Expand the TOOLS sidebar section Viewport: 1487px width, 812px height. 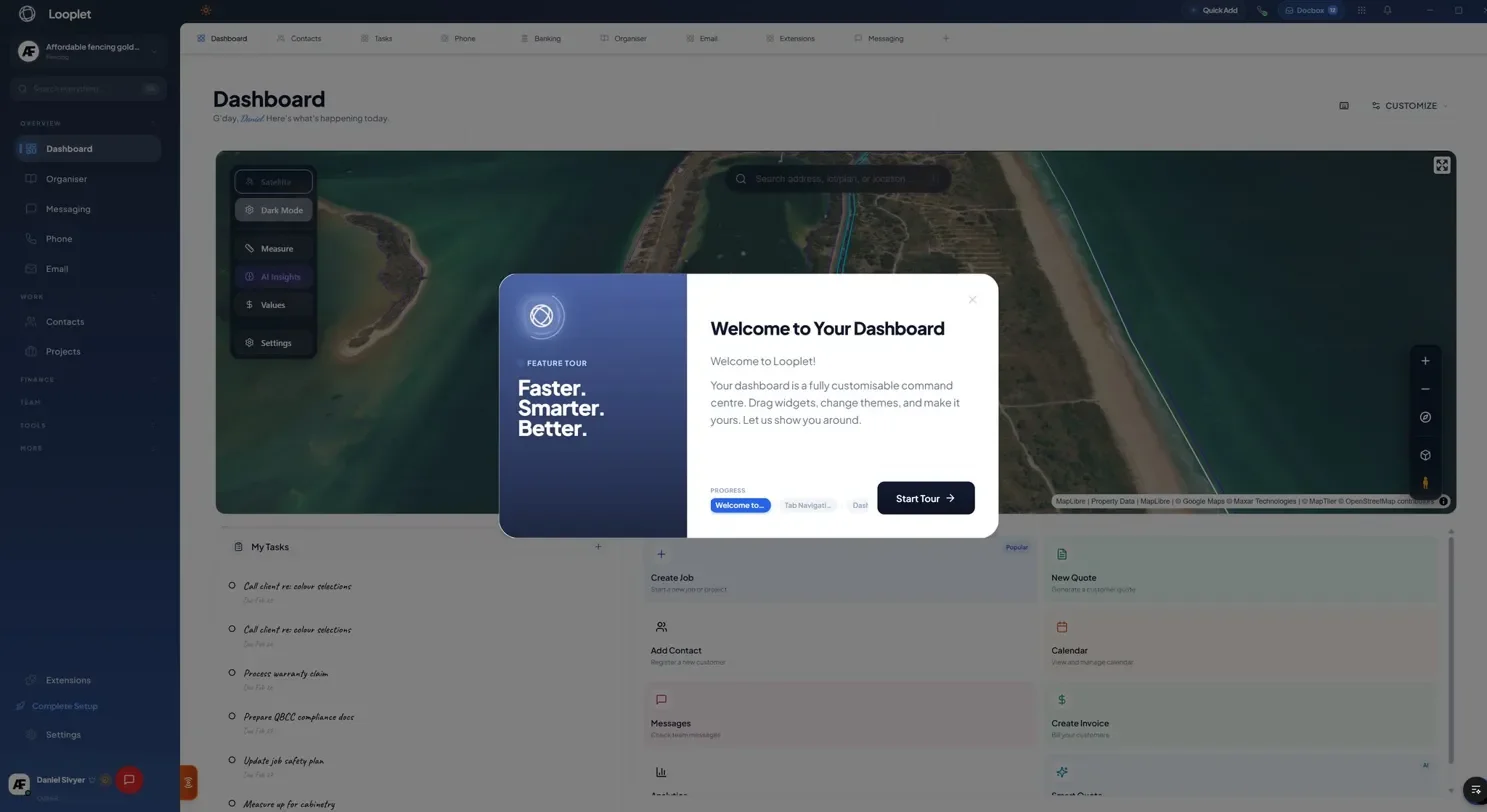pos(88,426)
